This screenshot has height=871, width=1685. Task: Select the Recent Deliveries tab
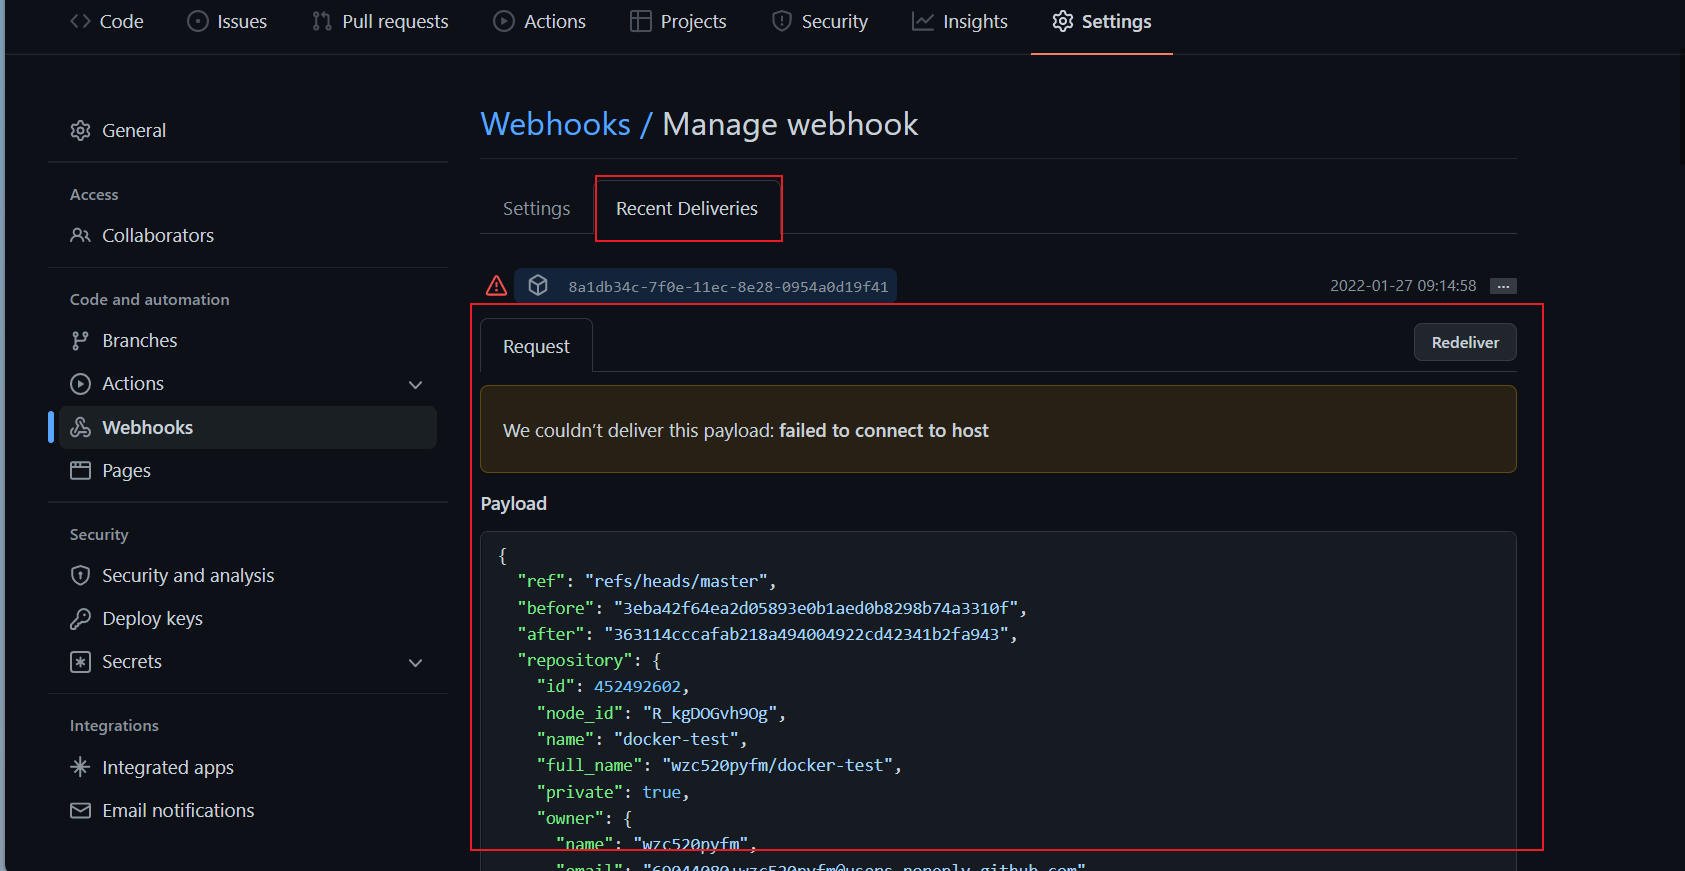click(687, 209)
